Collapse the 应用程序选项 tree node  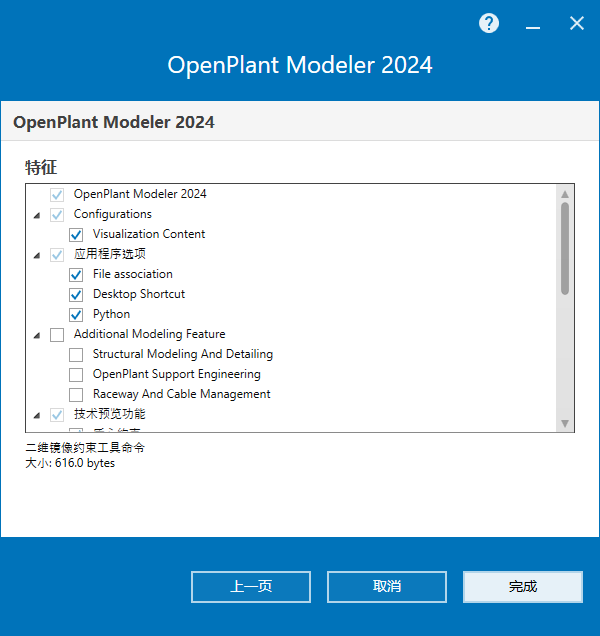pos(37,256)
